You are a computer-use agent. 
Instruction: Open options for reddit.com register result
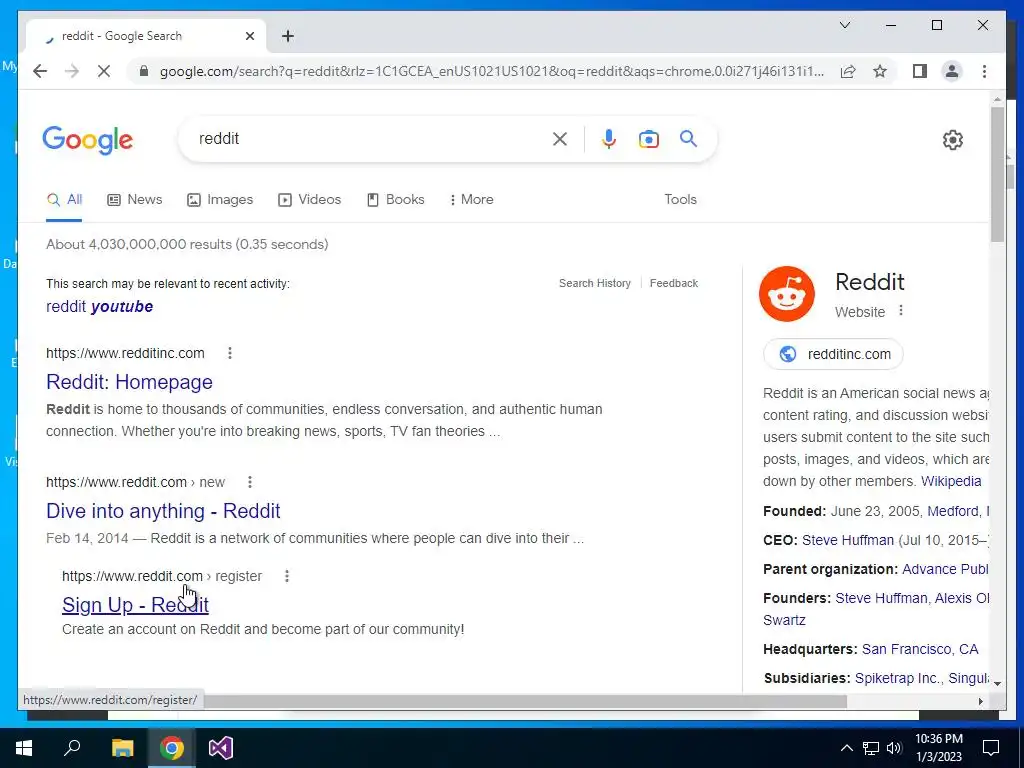(x=287, y=576)
